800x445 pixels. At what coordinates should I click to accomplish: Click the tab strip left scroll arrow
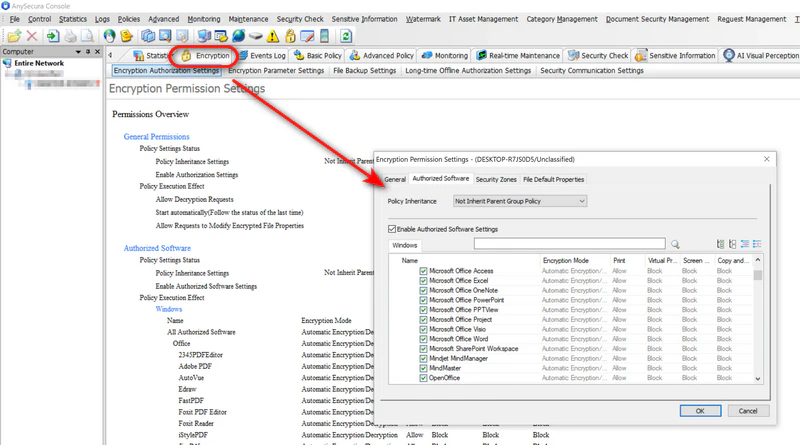110,55
